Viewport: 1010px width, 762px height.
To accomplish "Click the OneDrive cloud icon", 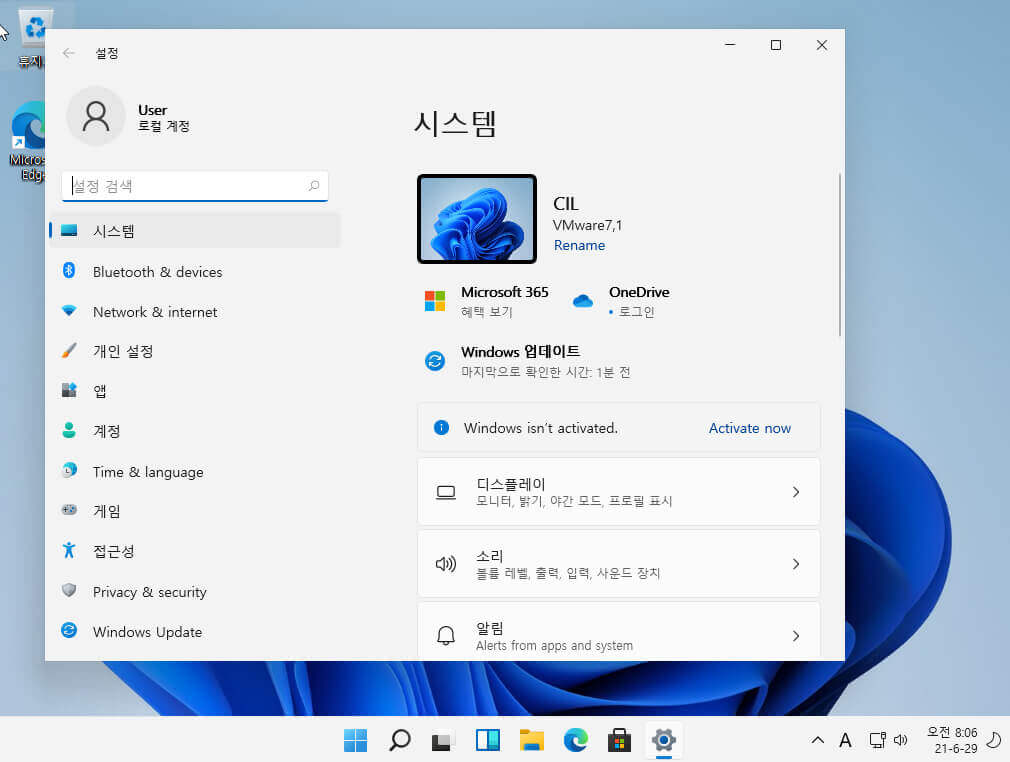I will click(583, 301).
